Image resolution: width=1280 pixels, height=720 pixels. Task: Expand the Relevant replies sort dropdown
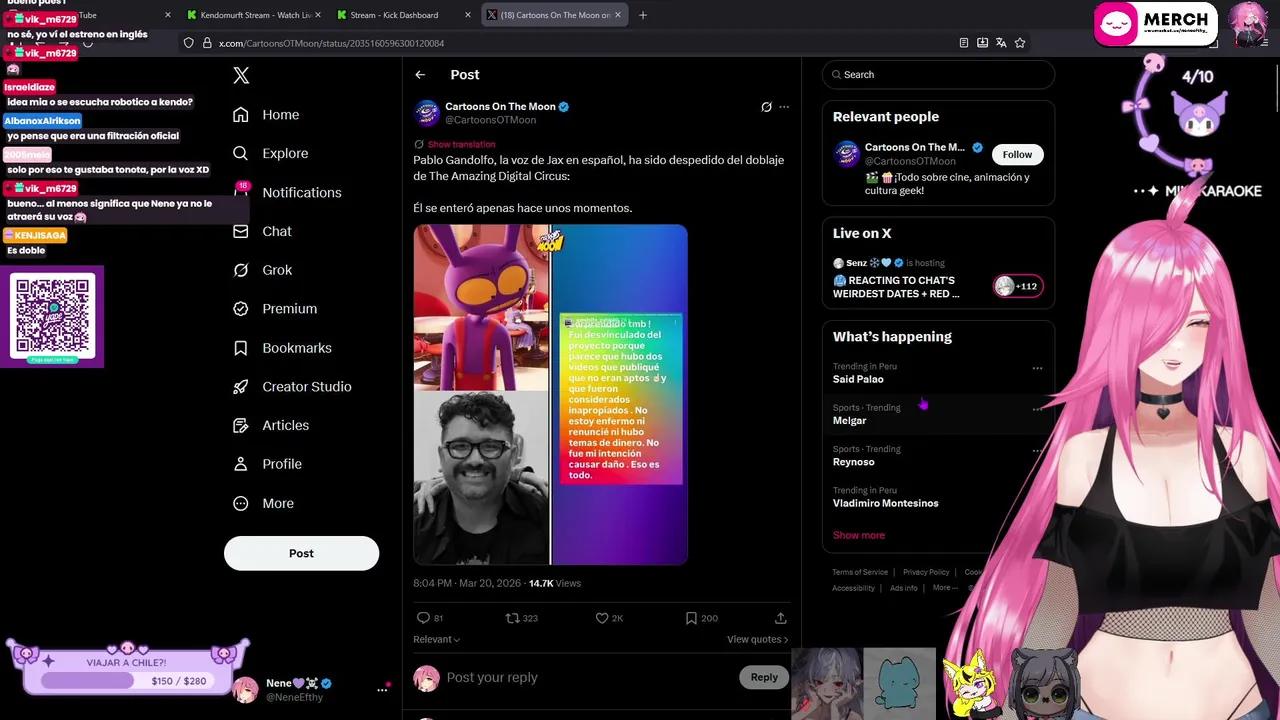click(x=437, y=639)
